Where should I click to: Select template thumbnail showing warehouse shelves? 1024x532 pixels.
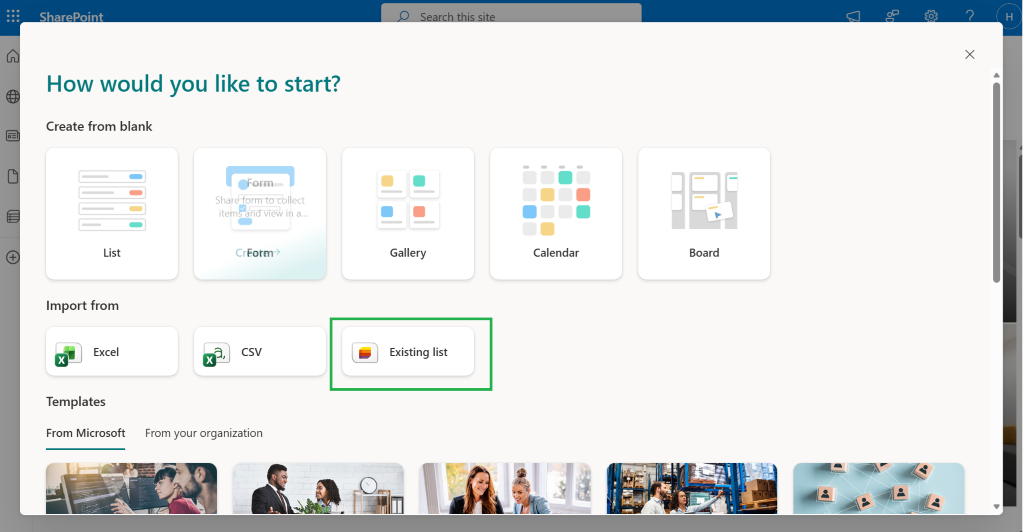pos(692,488)
